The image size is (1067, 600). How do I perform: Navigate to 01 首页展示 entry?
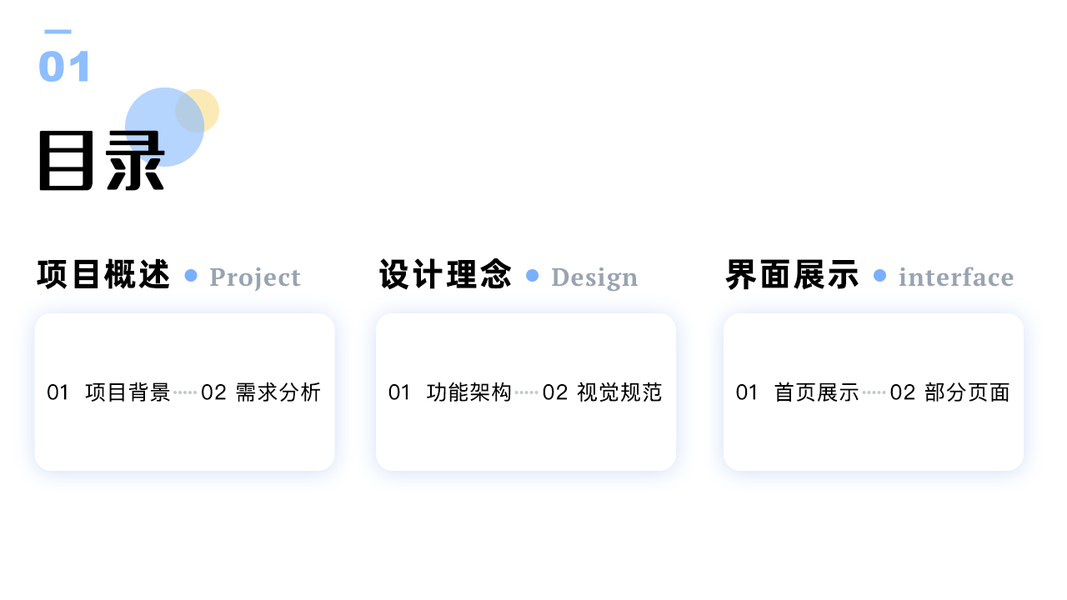797,393
